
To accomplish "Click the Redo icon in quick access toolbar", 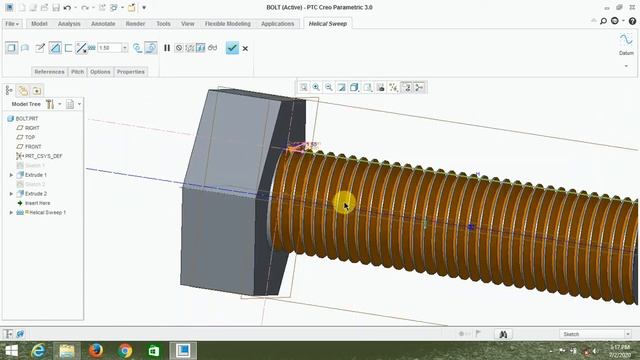I will 85,7.
